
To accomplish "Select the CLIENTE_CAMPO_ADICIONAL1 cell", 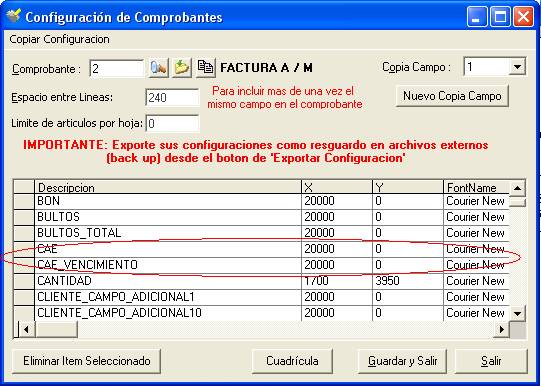I will tap(168, 297).
